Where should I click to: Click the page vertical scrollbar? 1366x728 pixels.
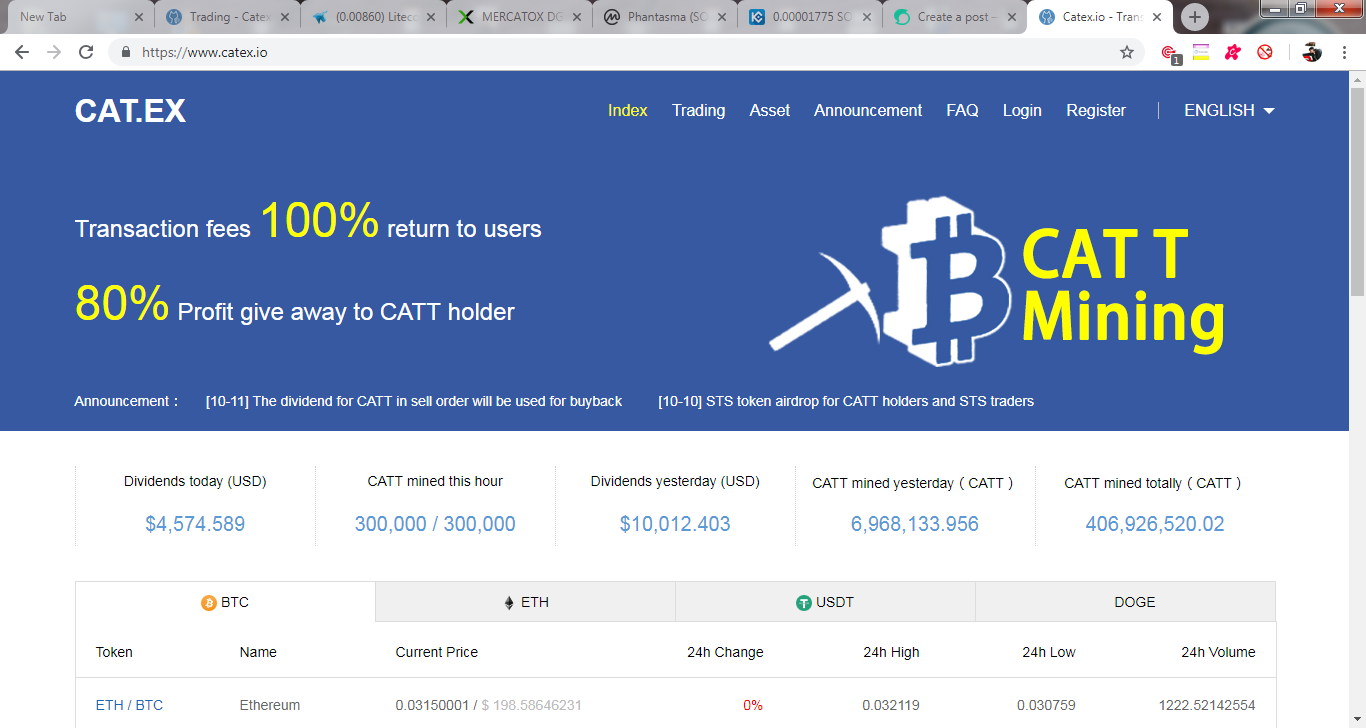pos(1357,190)
